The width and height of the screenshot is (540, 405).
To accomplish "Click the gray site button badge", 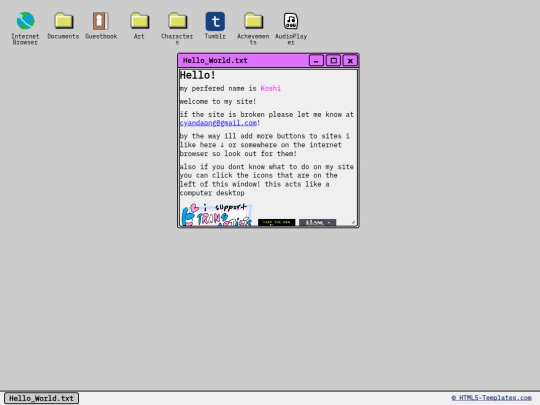I will tap(318, 222).
